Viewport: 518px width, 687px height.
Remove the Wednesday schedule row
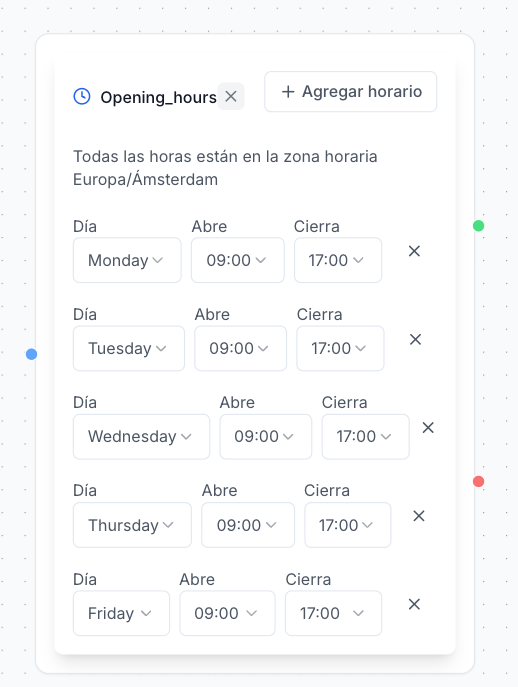tap(428, 428)
